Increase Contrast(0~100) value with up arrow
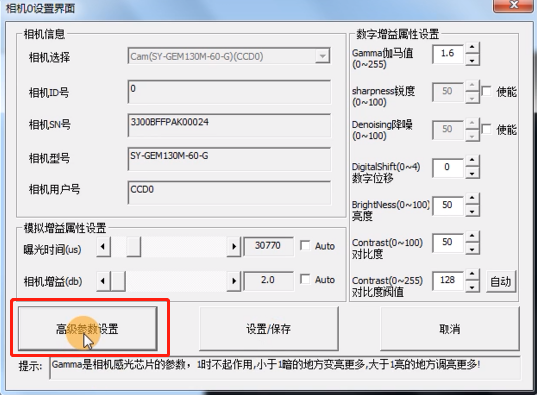This screenshot has height=395, width=537. [472, 236]
